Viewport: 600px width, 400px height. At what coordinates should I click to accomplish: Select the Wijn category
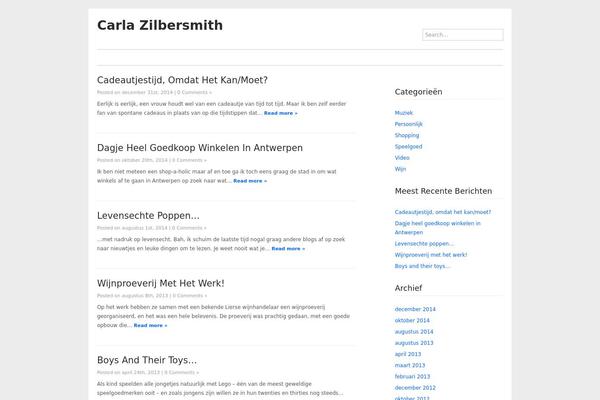tap(400, 169)
